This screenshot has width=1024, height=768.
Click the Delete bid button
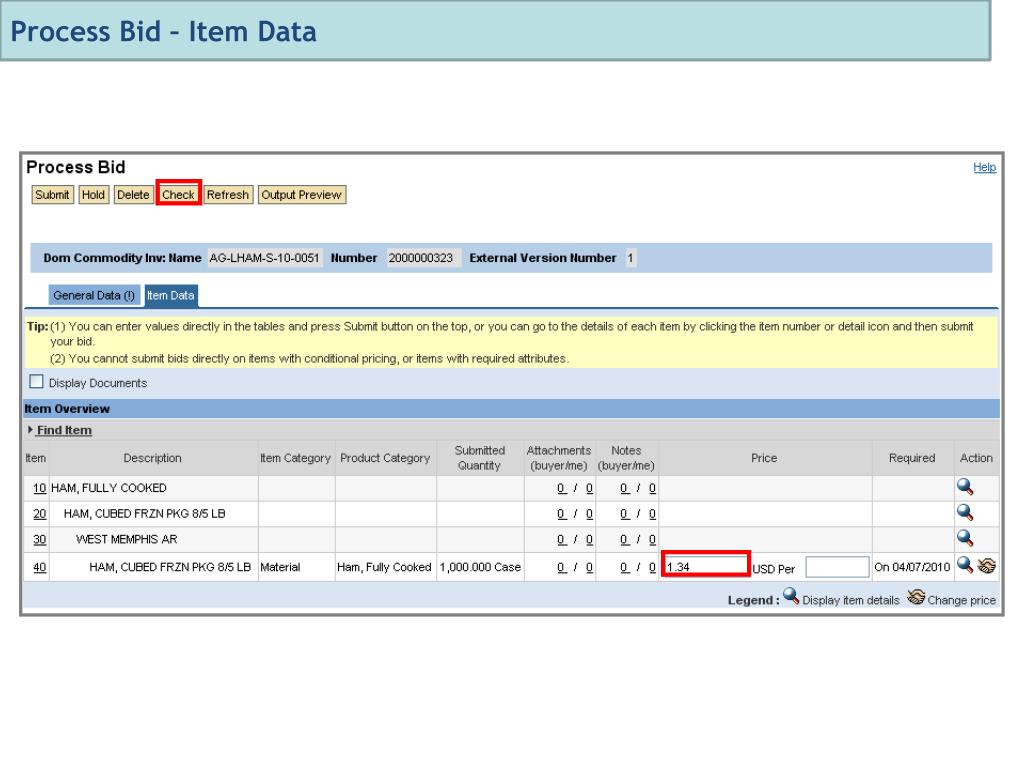(133, 195)
